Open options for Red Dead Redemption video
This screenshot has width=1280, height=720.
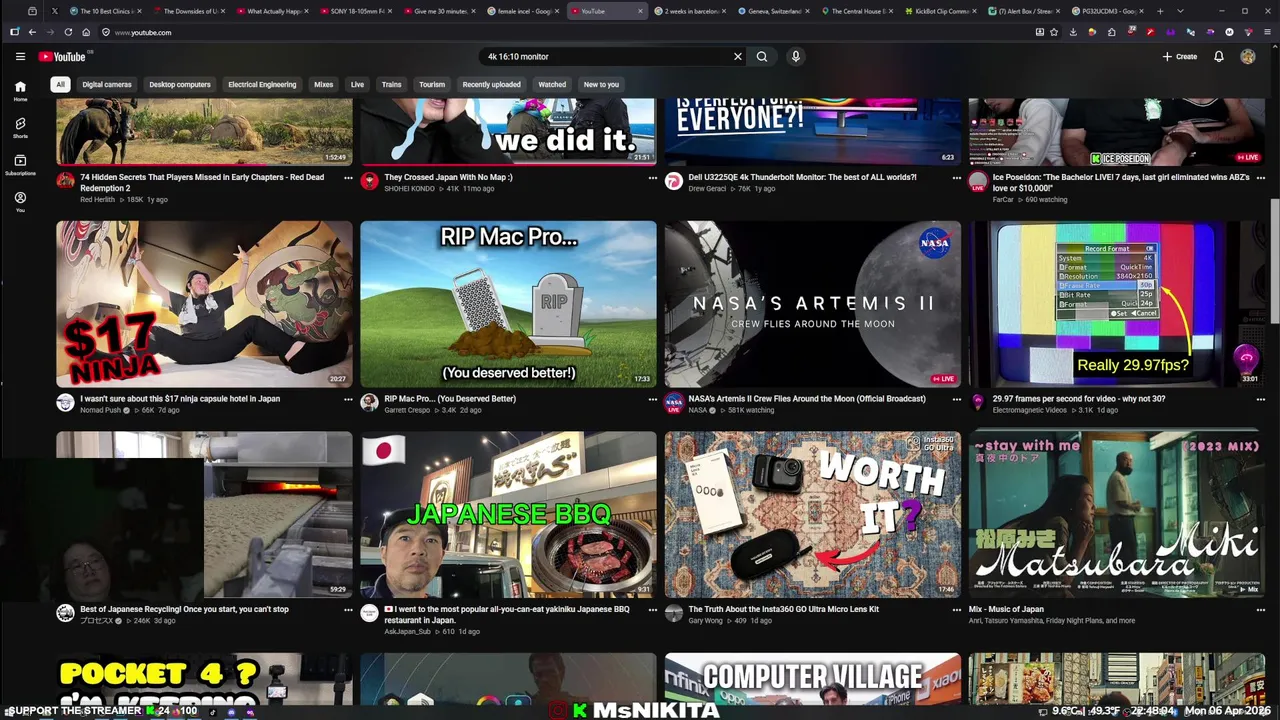tap(348, 178)
